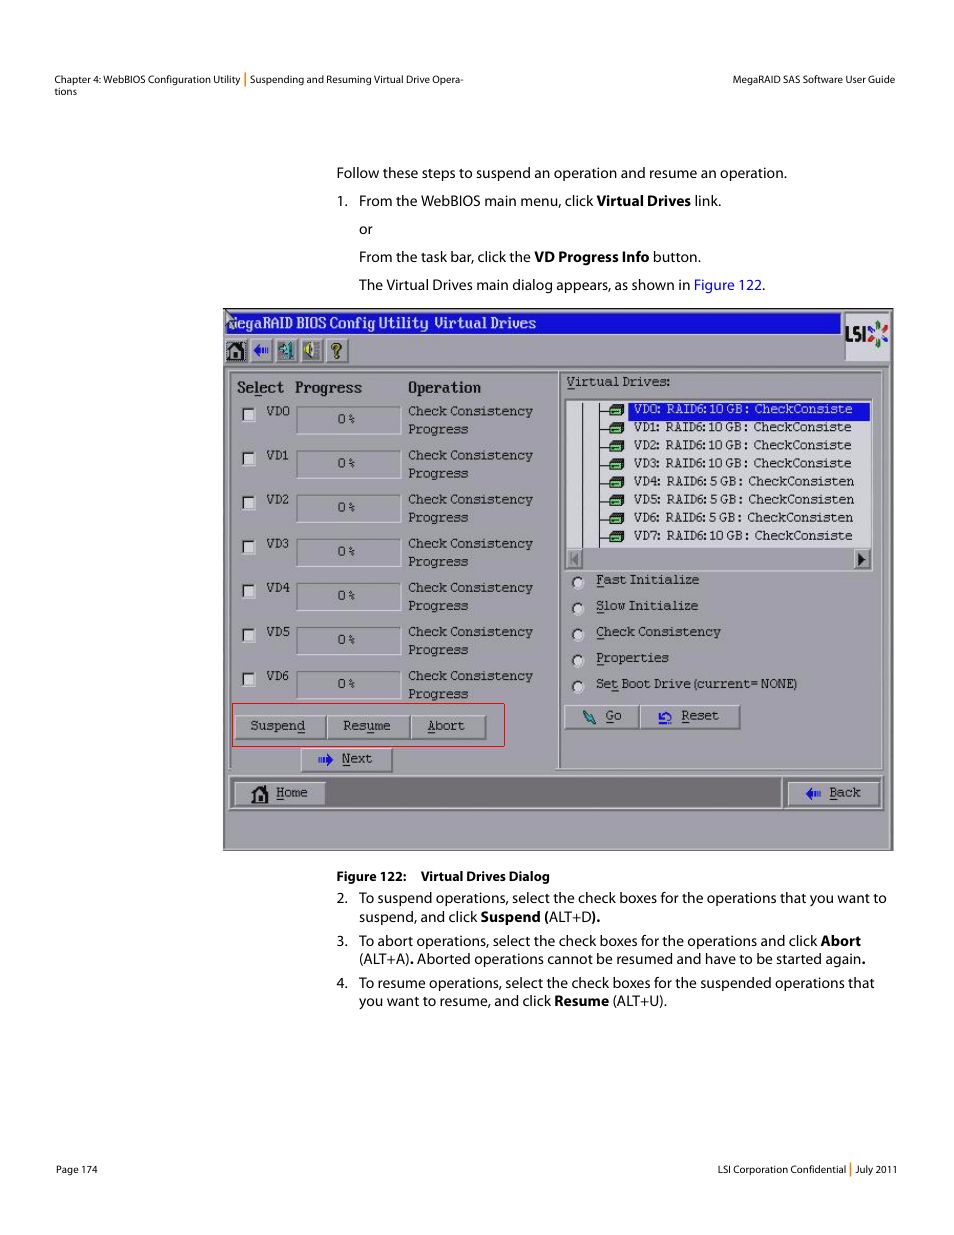
Task: Select VD1 RAID6 10 GB in the list
Action: pyautogui.click(x=743, y=428)
